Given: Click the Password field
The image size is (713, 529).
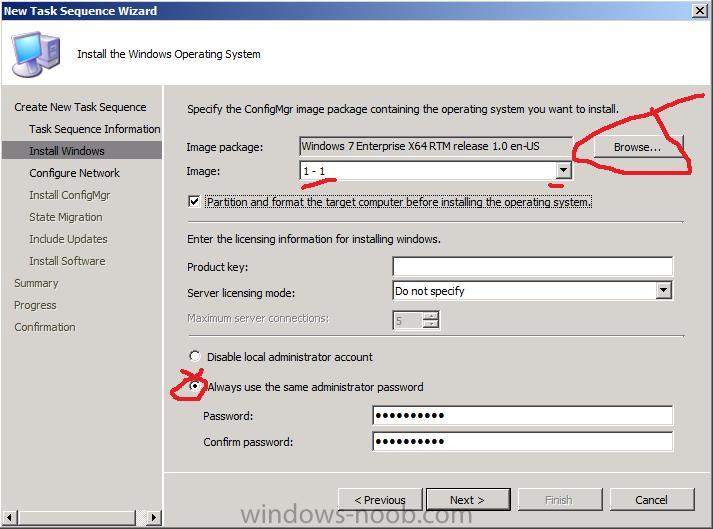Looking at the screenshot, I should click(522, 415).
